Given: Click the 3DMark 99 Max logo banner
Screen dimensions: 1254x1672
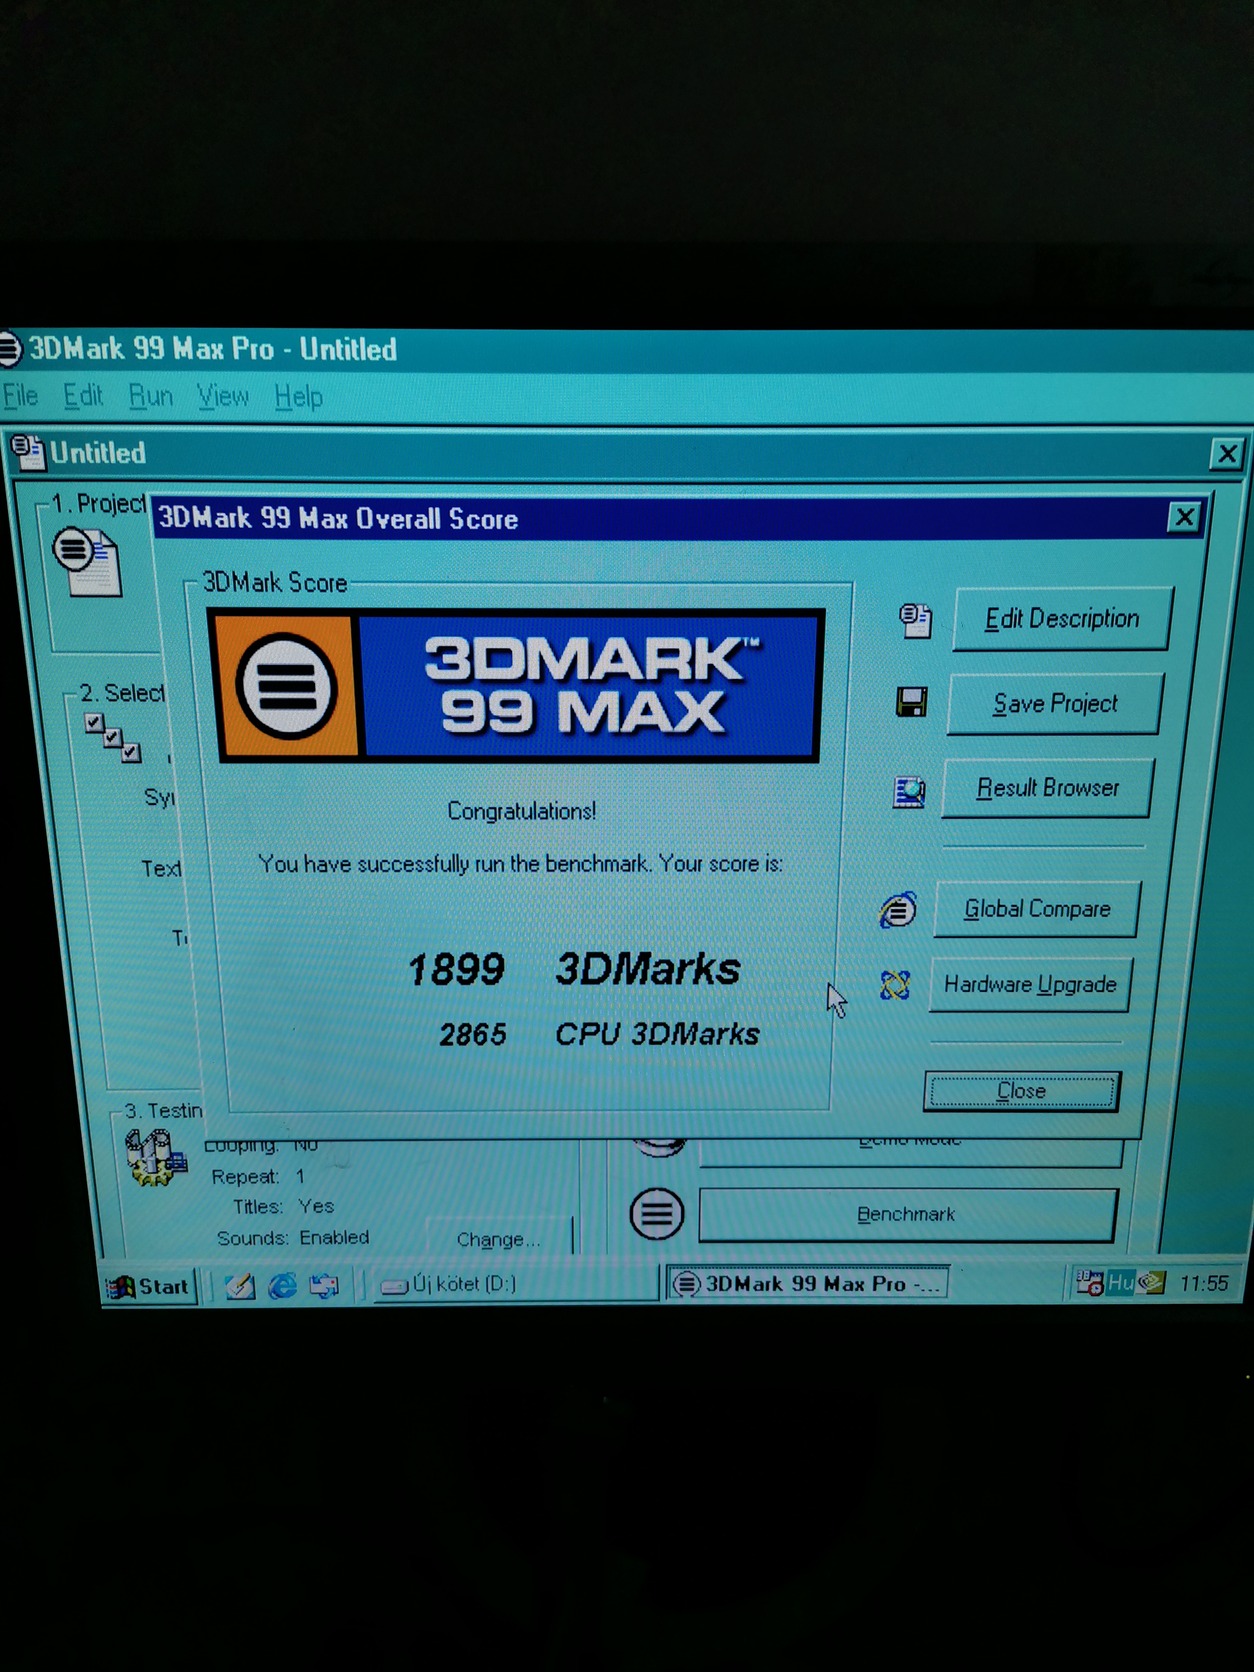Looking at the screenshot, I should [519, 686].
